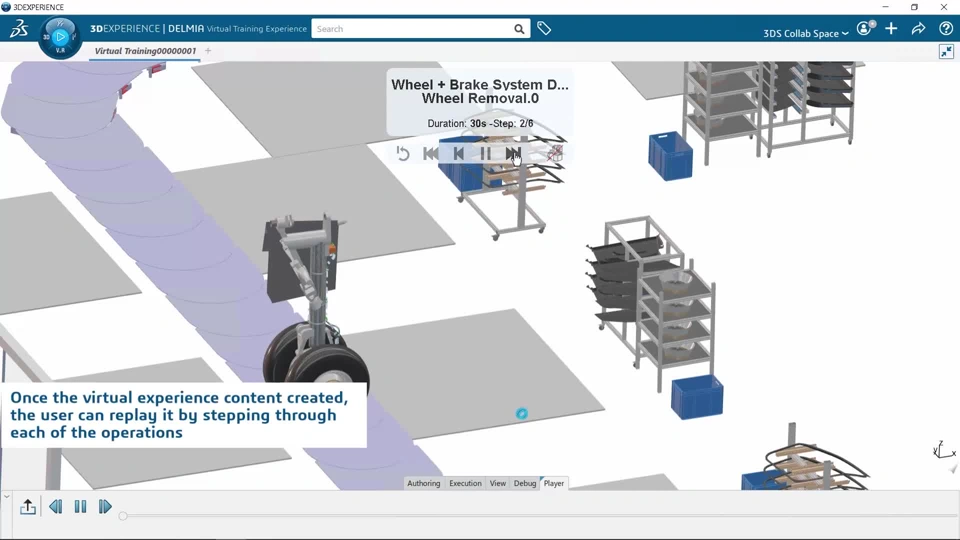Click the timeline slider handle
This screenshot has height=540, width=960.
123,516
